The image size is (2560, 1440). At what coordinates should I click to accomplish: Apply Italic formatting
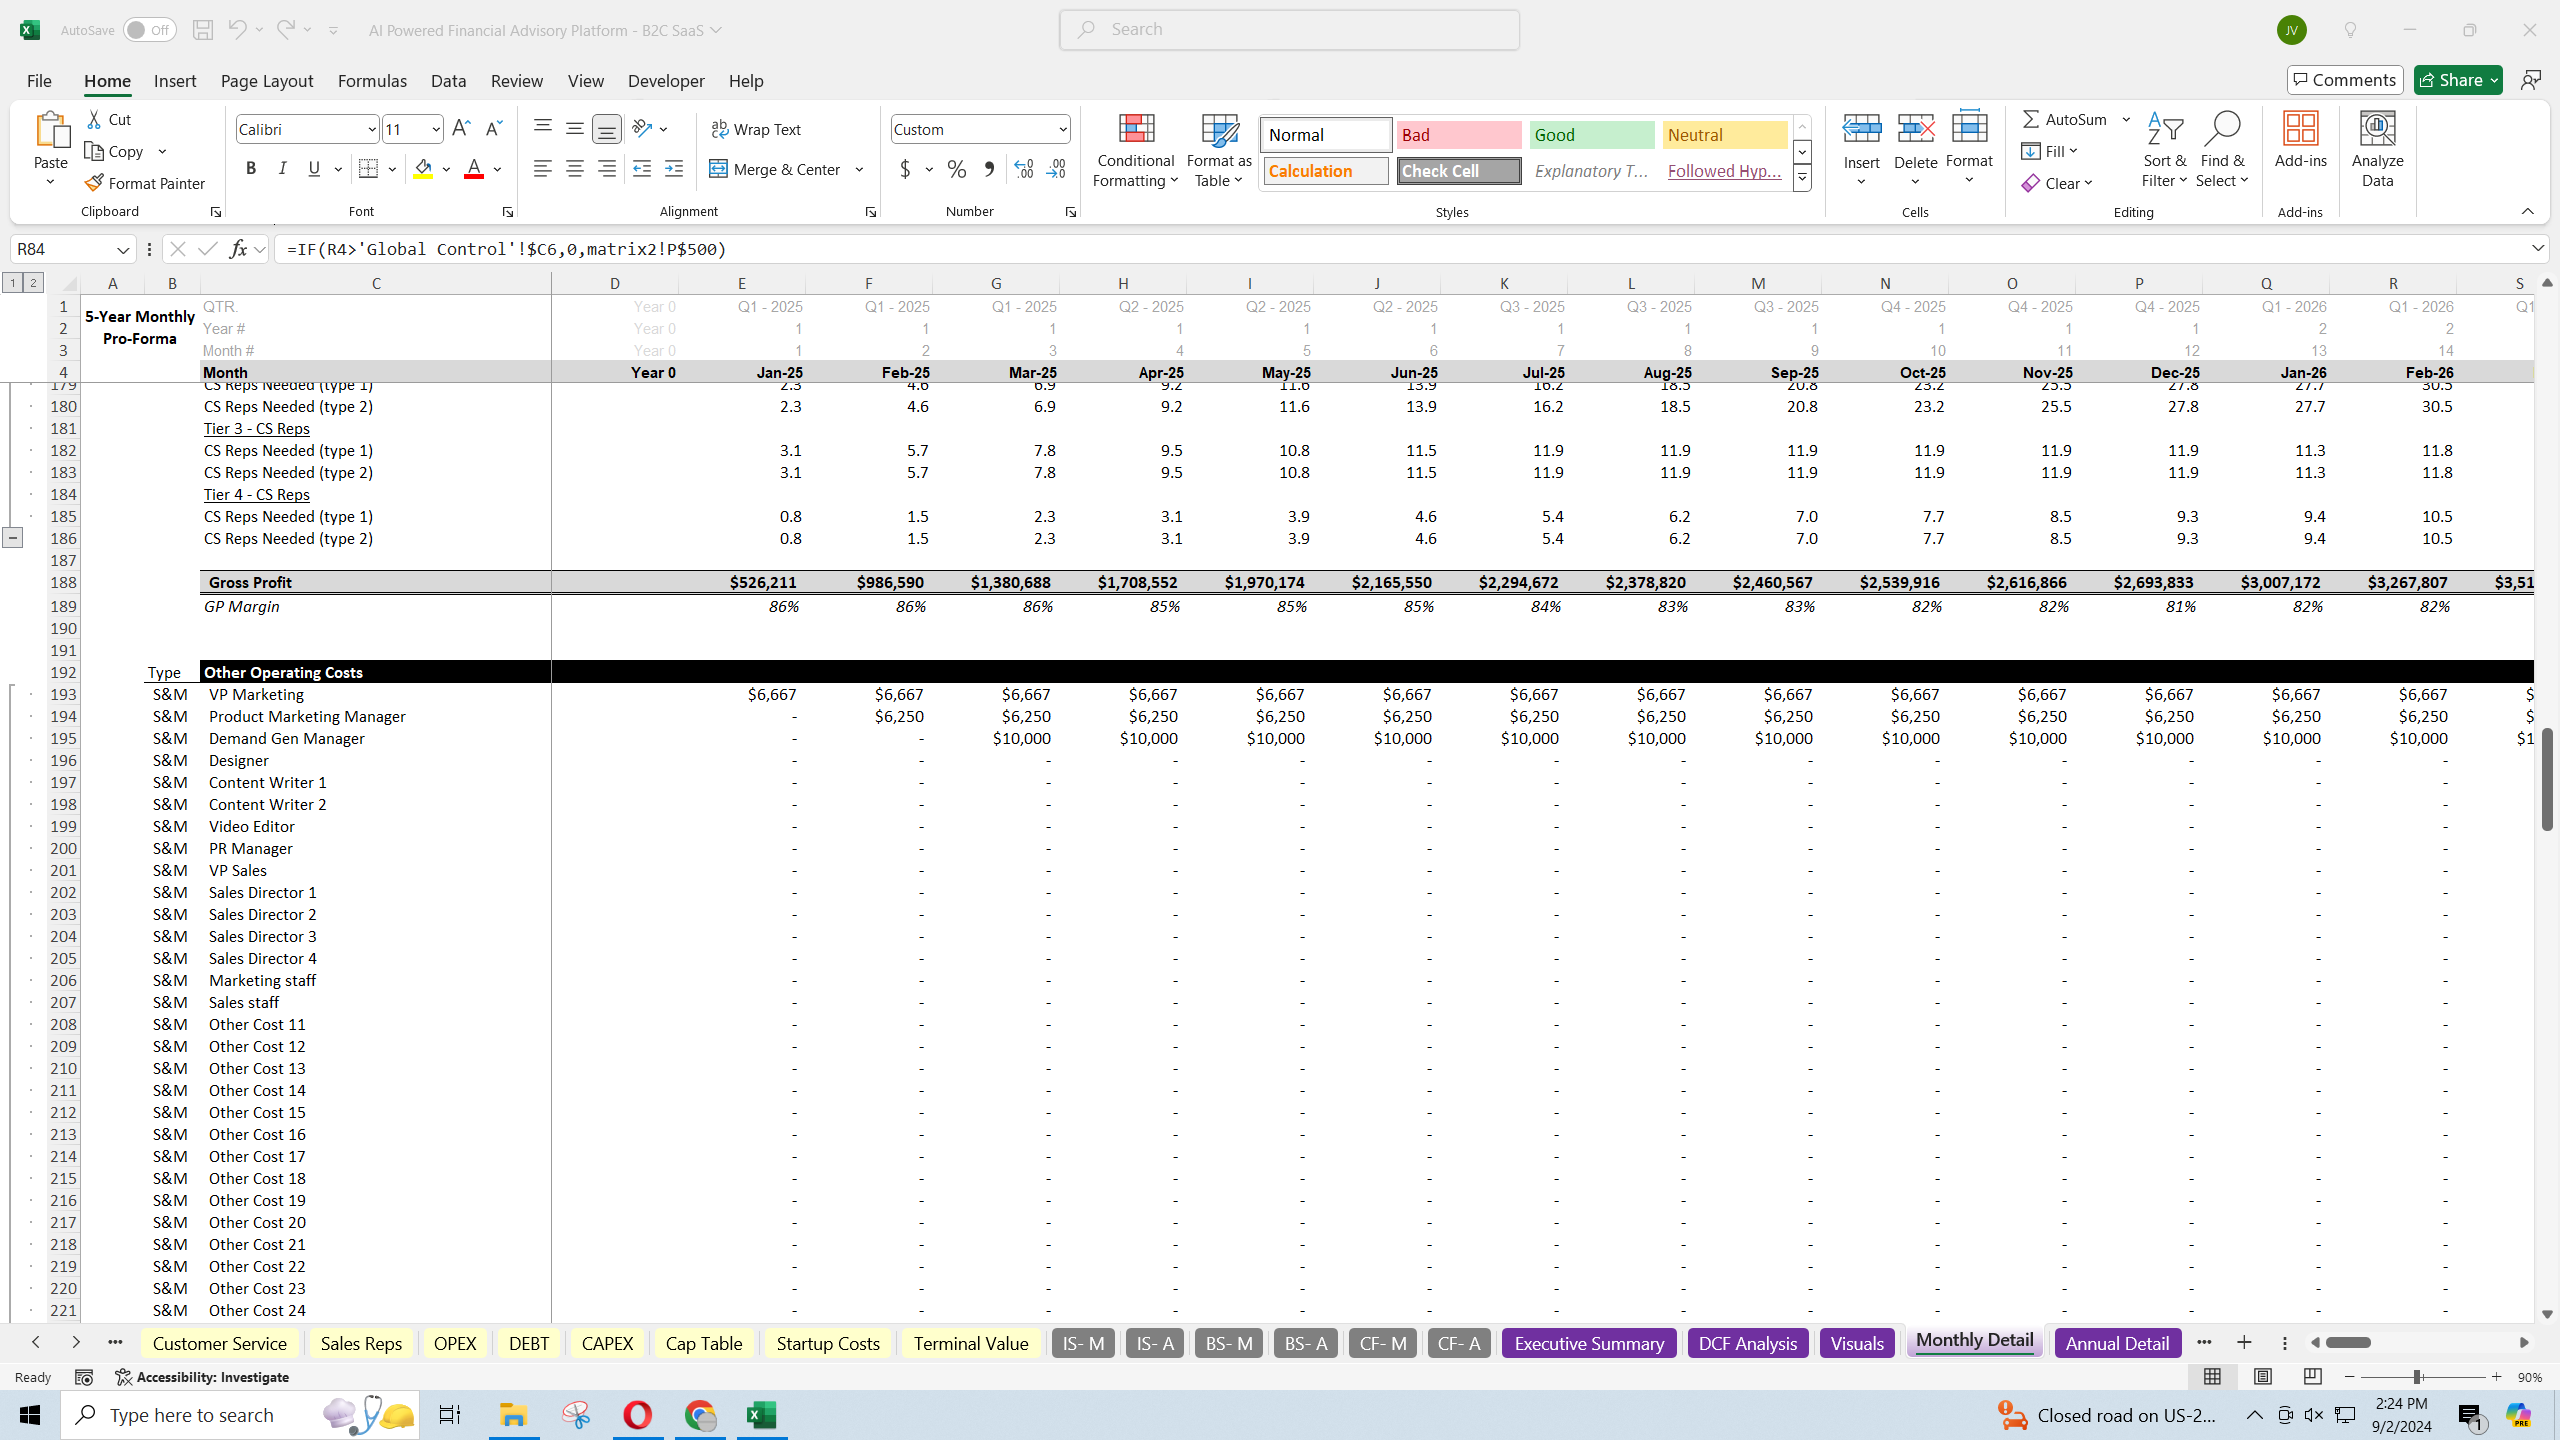pyautogui.click(x=283, y=169)
